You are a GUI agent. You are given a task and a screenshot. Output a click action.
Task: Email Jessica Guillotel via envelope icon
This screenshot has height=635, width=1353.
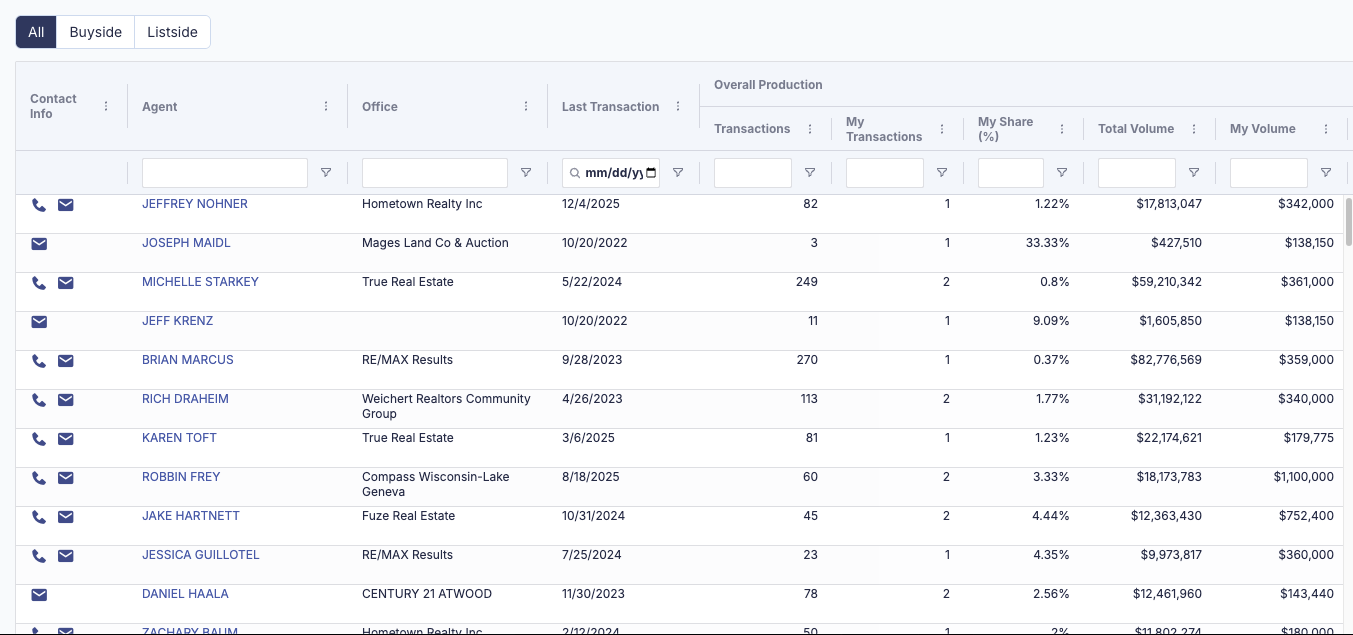coord(65,556)
